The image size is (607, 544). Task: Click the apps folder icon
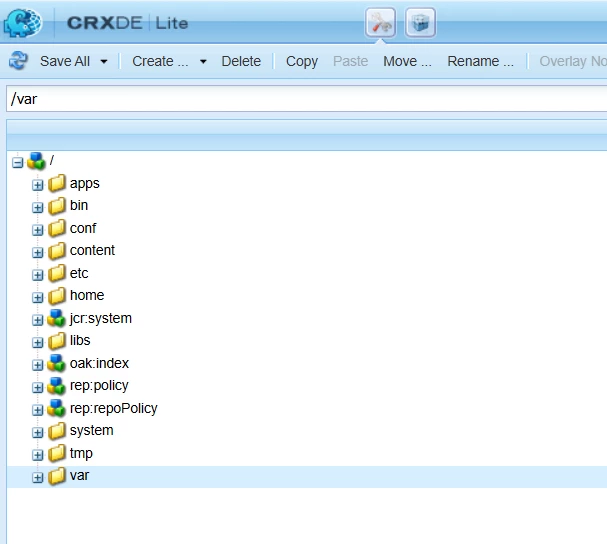[x=57, y=183]
